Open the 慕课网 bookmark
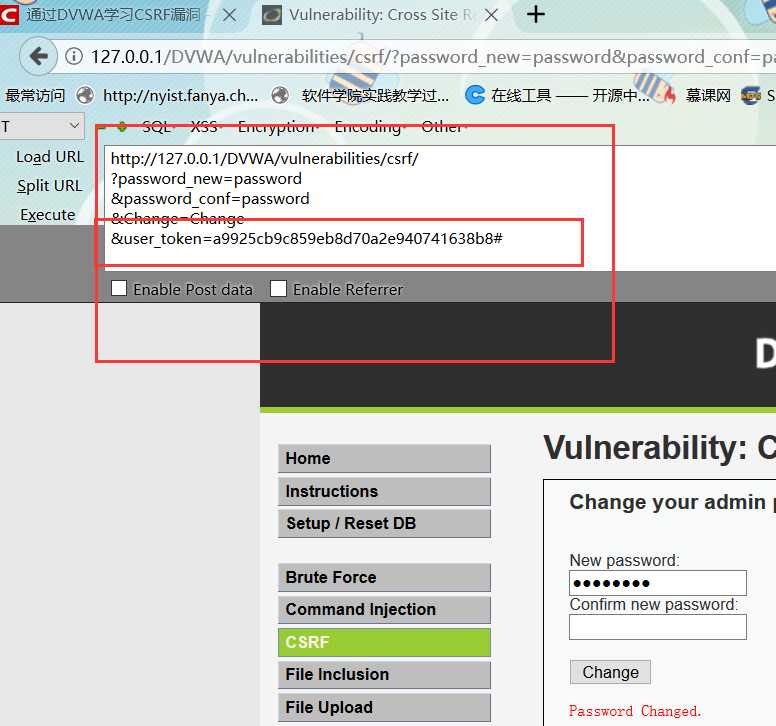Image resolution: width=776 pixels, height=726 pixels. pos(708,95)
